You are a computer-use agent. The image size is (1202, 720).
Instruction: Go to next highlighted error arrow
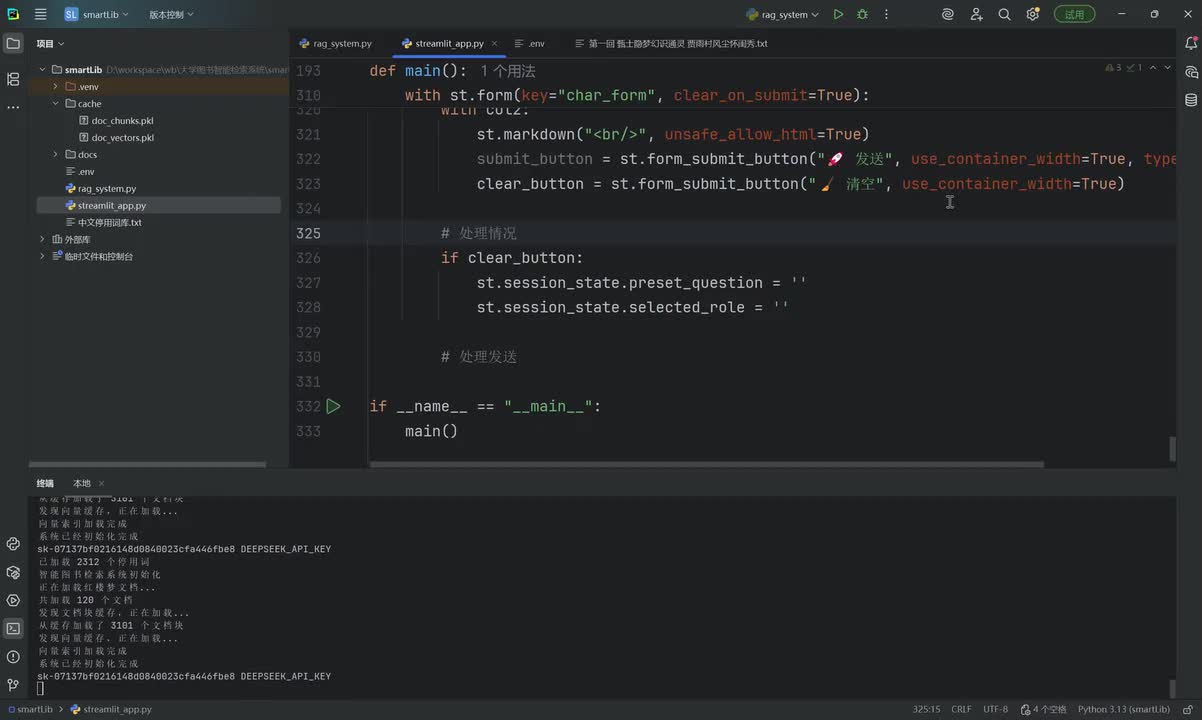(x=1169, y=68)
